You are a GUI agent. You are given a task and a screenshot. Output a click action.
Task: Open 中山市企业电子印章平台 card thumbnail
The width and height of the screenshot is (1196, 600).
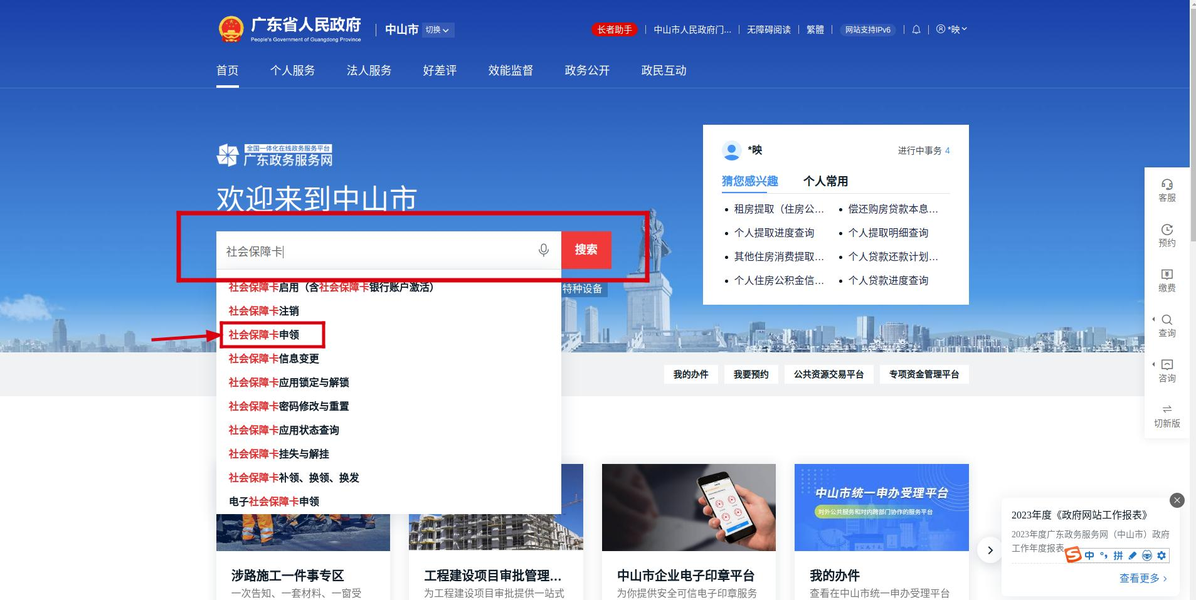pos(689,507)
